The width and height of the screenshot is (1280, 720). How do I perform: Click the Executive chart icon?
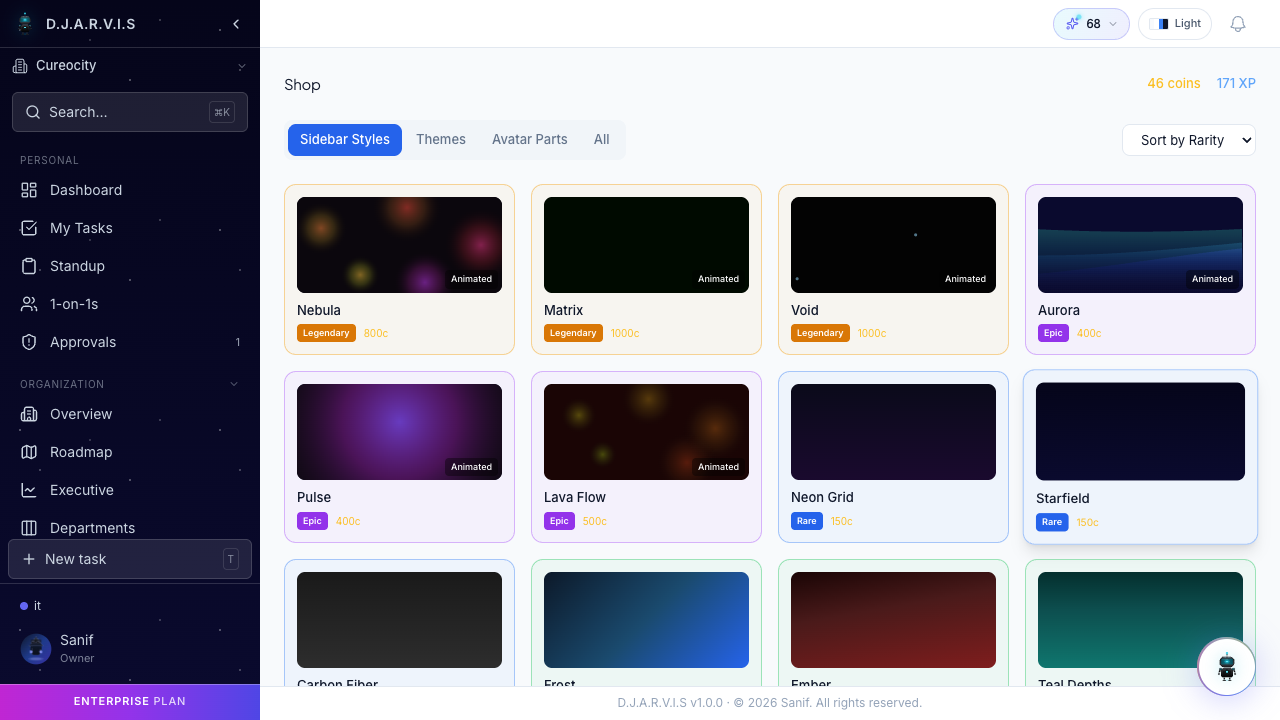29,490
